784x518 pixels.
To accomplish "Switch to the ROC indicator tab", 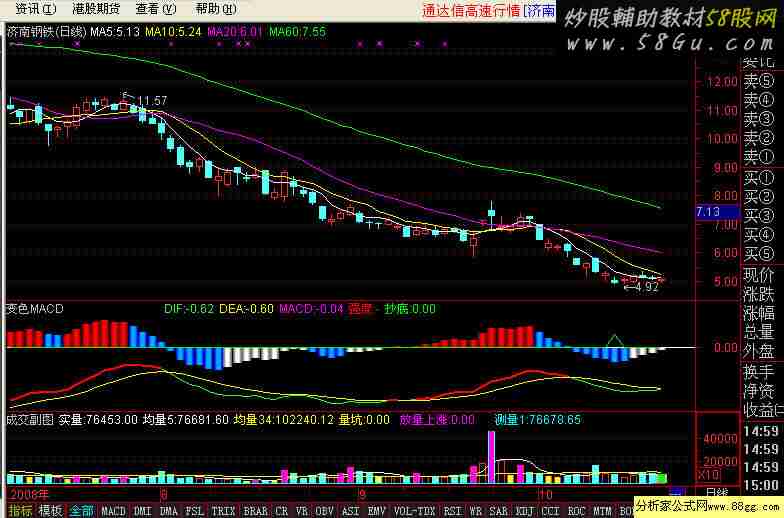I will (x=576, y=511).
